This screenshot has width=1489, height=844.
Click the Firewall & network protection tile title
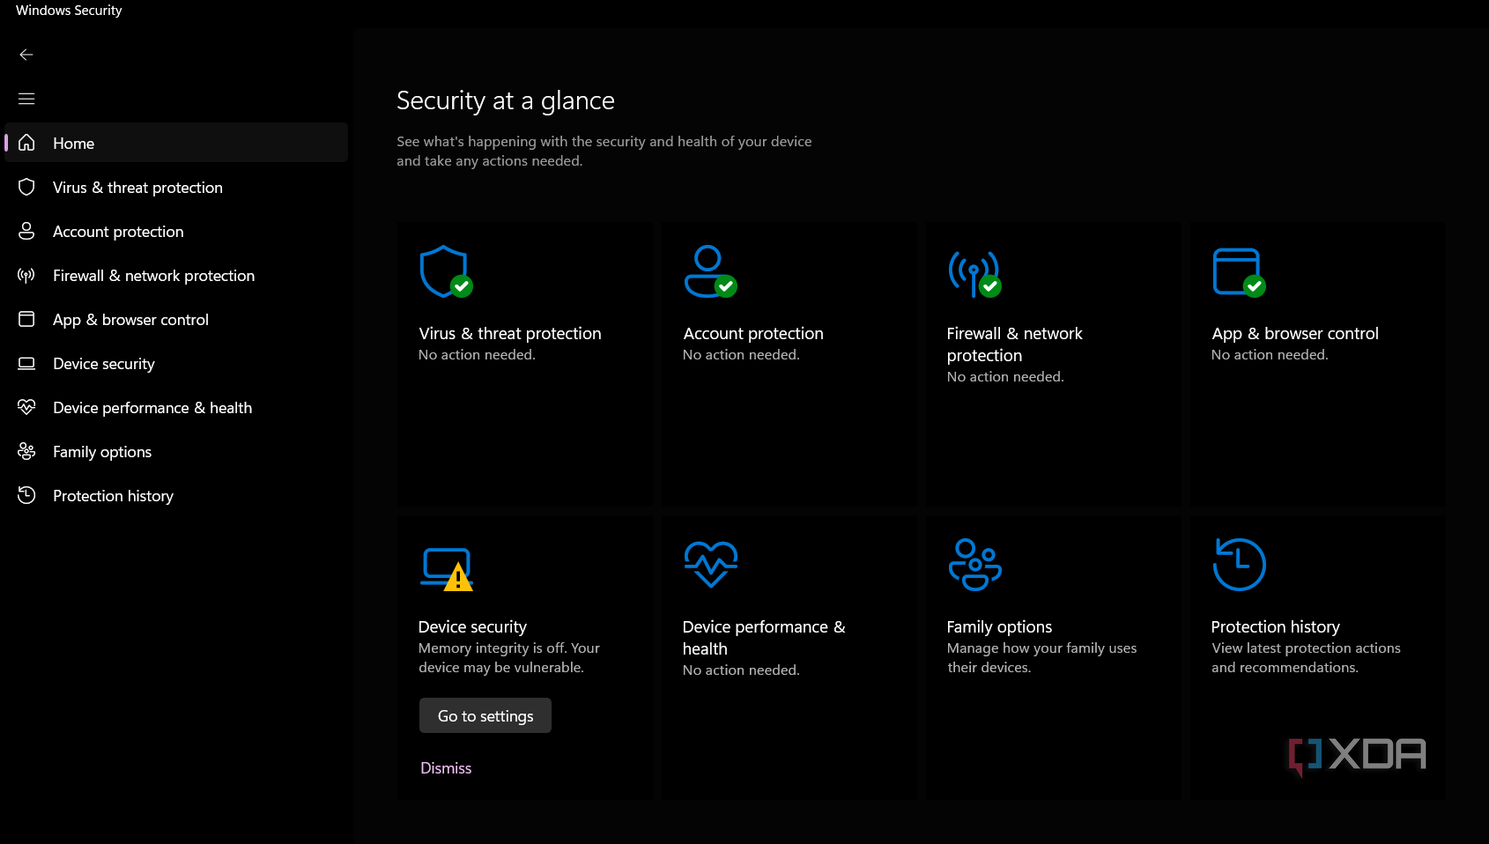click(x=1014, y=345)
